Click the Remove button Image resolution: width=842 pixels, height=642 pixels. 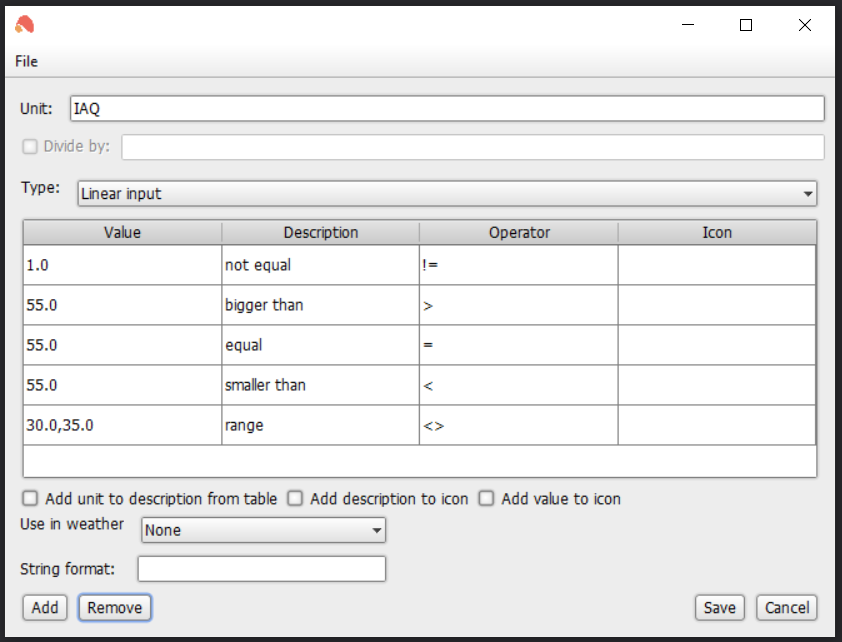(x=114, y=608)
